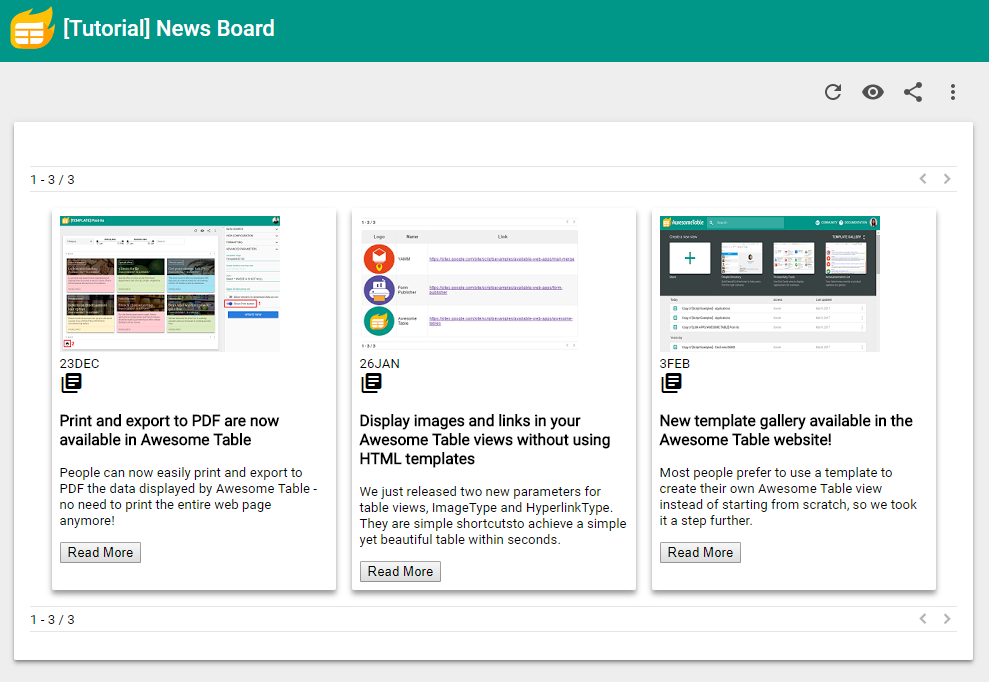Open the three-dot more options menu

point(953,92)
